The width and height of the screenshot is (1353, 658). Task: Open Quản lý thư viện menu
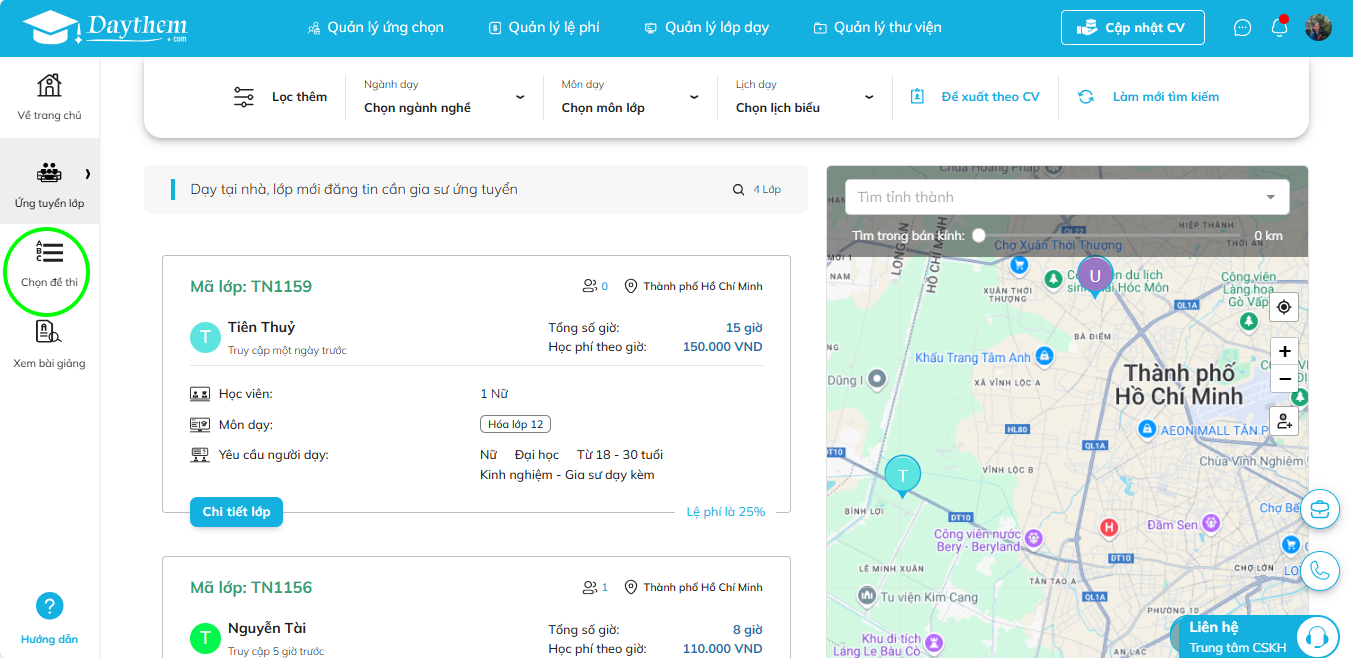coord(877,28)
